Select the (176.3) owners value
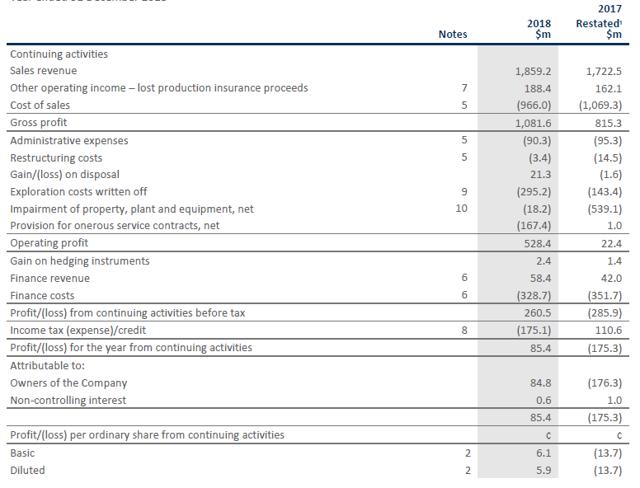Screen dimensions: 640x488 point(605,383)
